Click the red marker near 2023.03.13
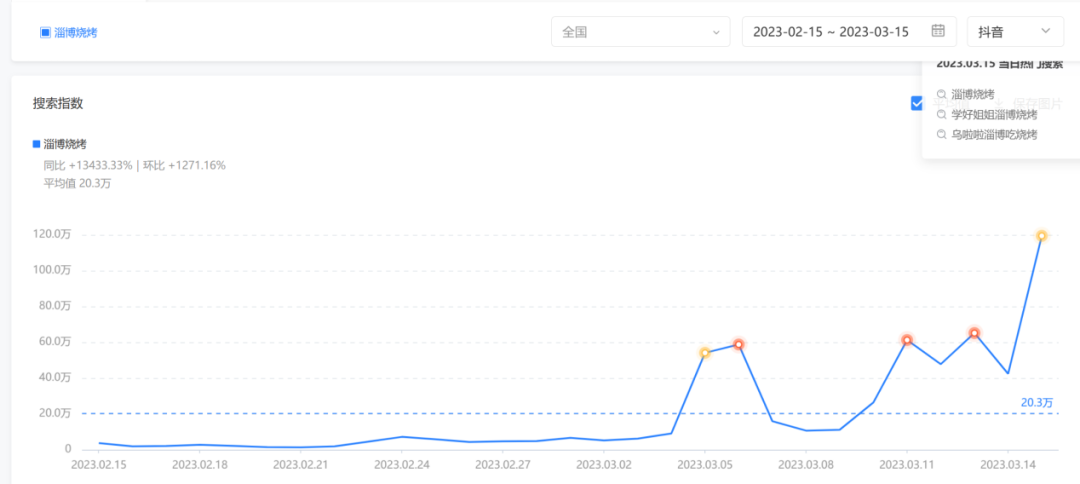Screen dimensions: 1080x484 tap(974, 333)
